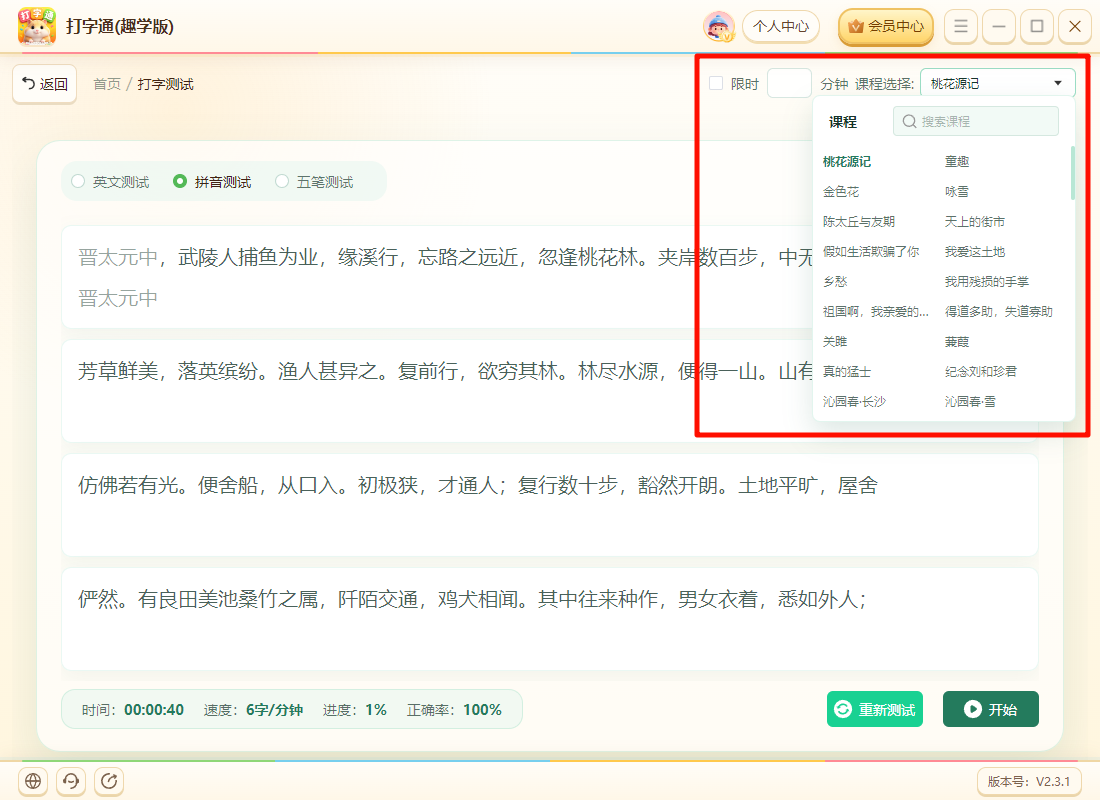Click the globe icon in bottom bar
The height and width of the screenshot is (800, 1100).
[x=33, y=781]
